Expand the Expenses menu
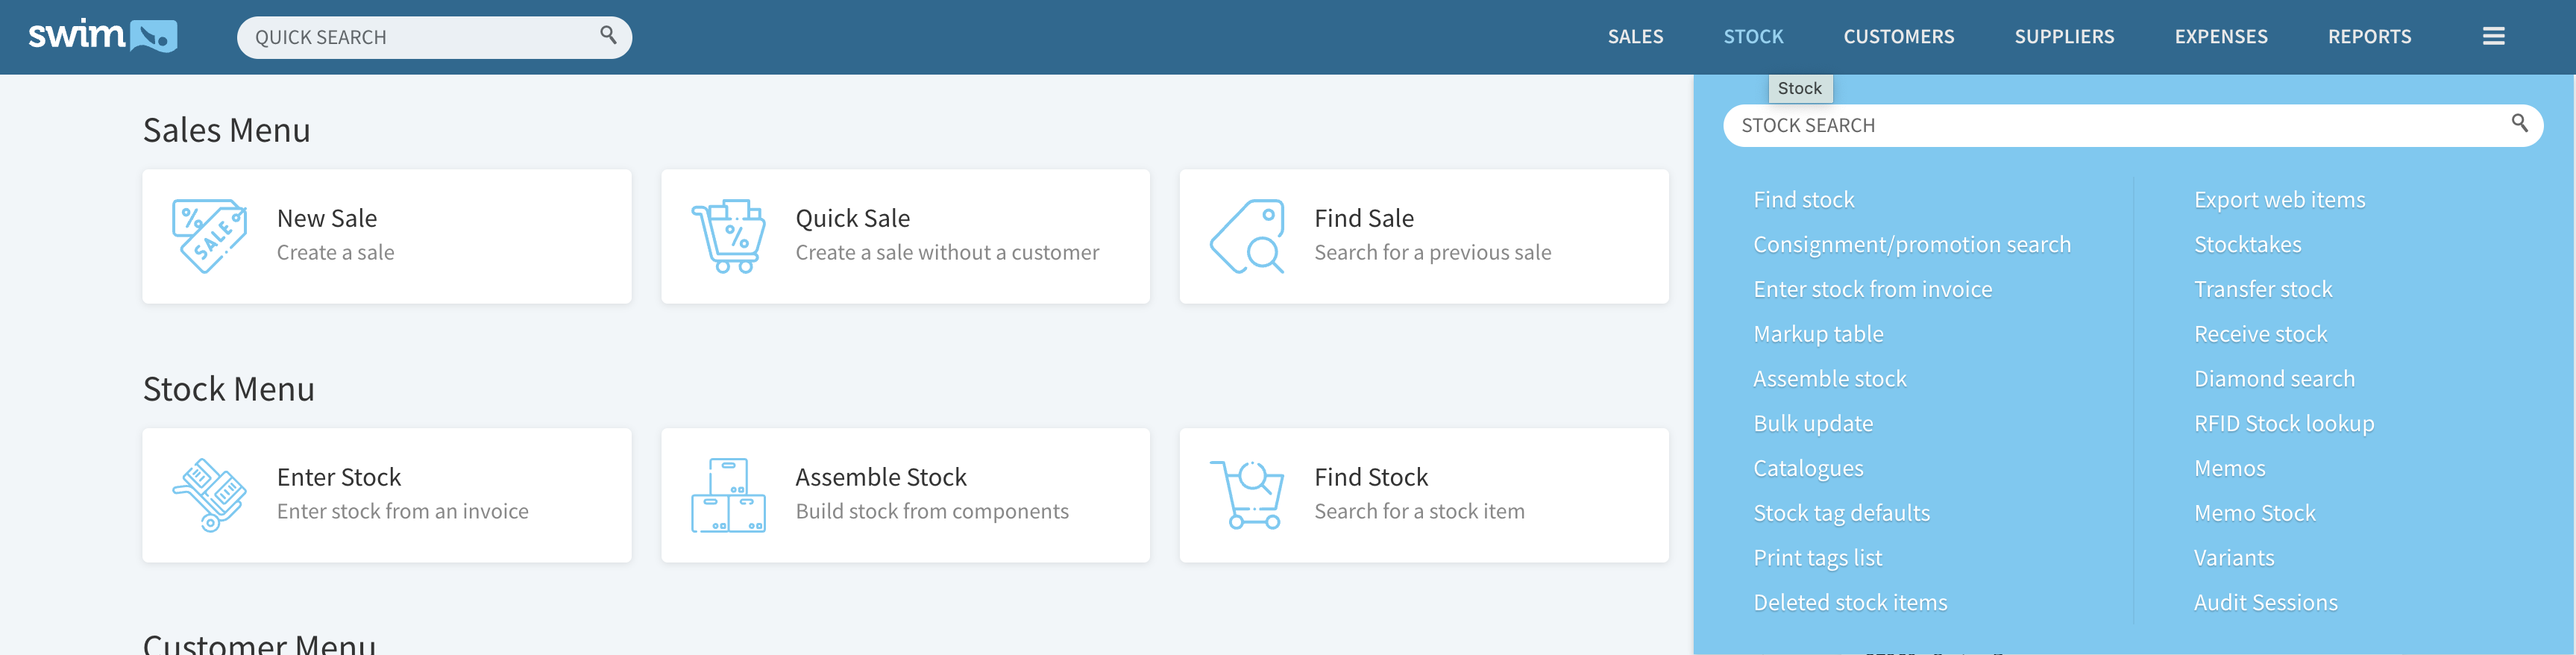This screenshot has height=655, width=2576. [2220, 37]
